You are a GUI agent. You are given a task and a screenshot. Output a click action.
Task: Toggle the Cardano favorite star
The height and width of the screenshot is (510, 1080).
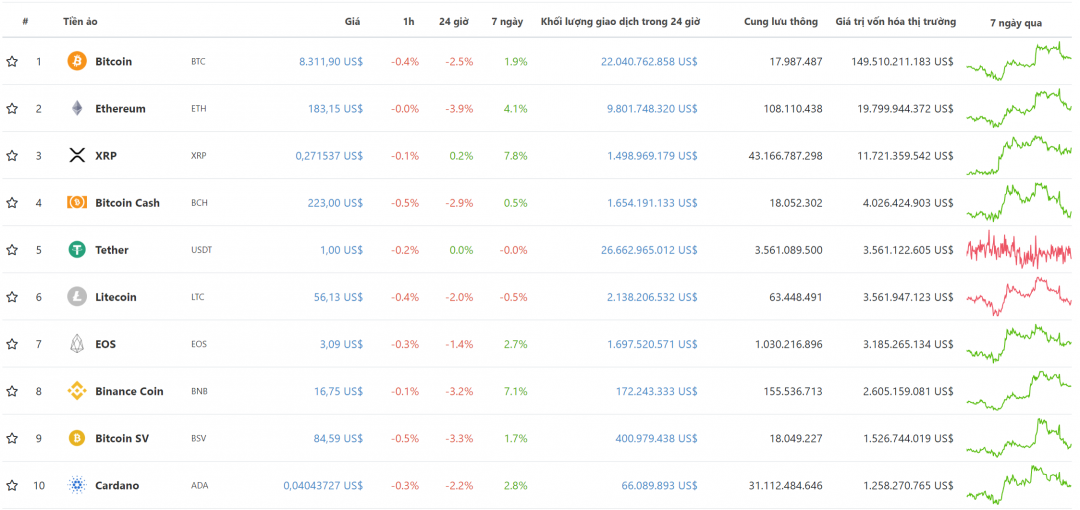(12, 485)
